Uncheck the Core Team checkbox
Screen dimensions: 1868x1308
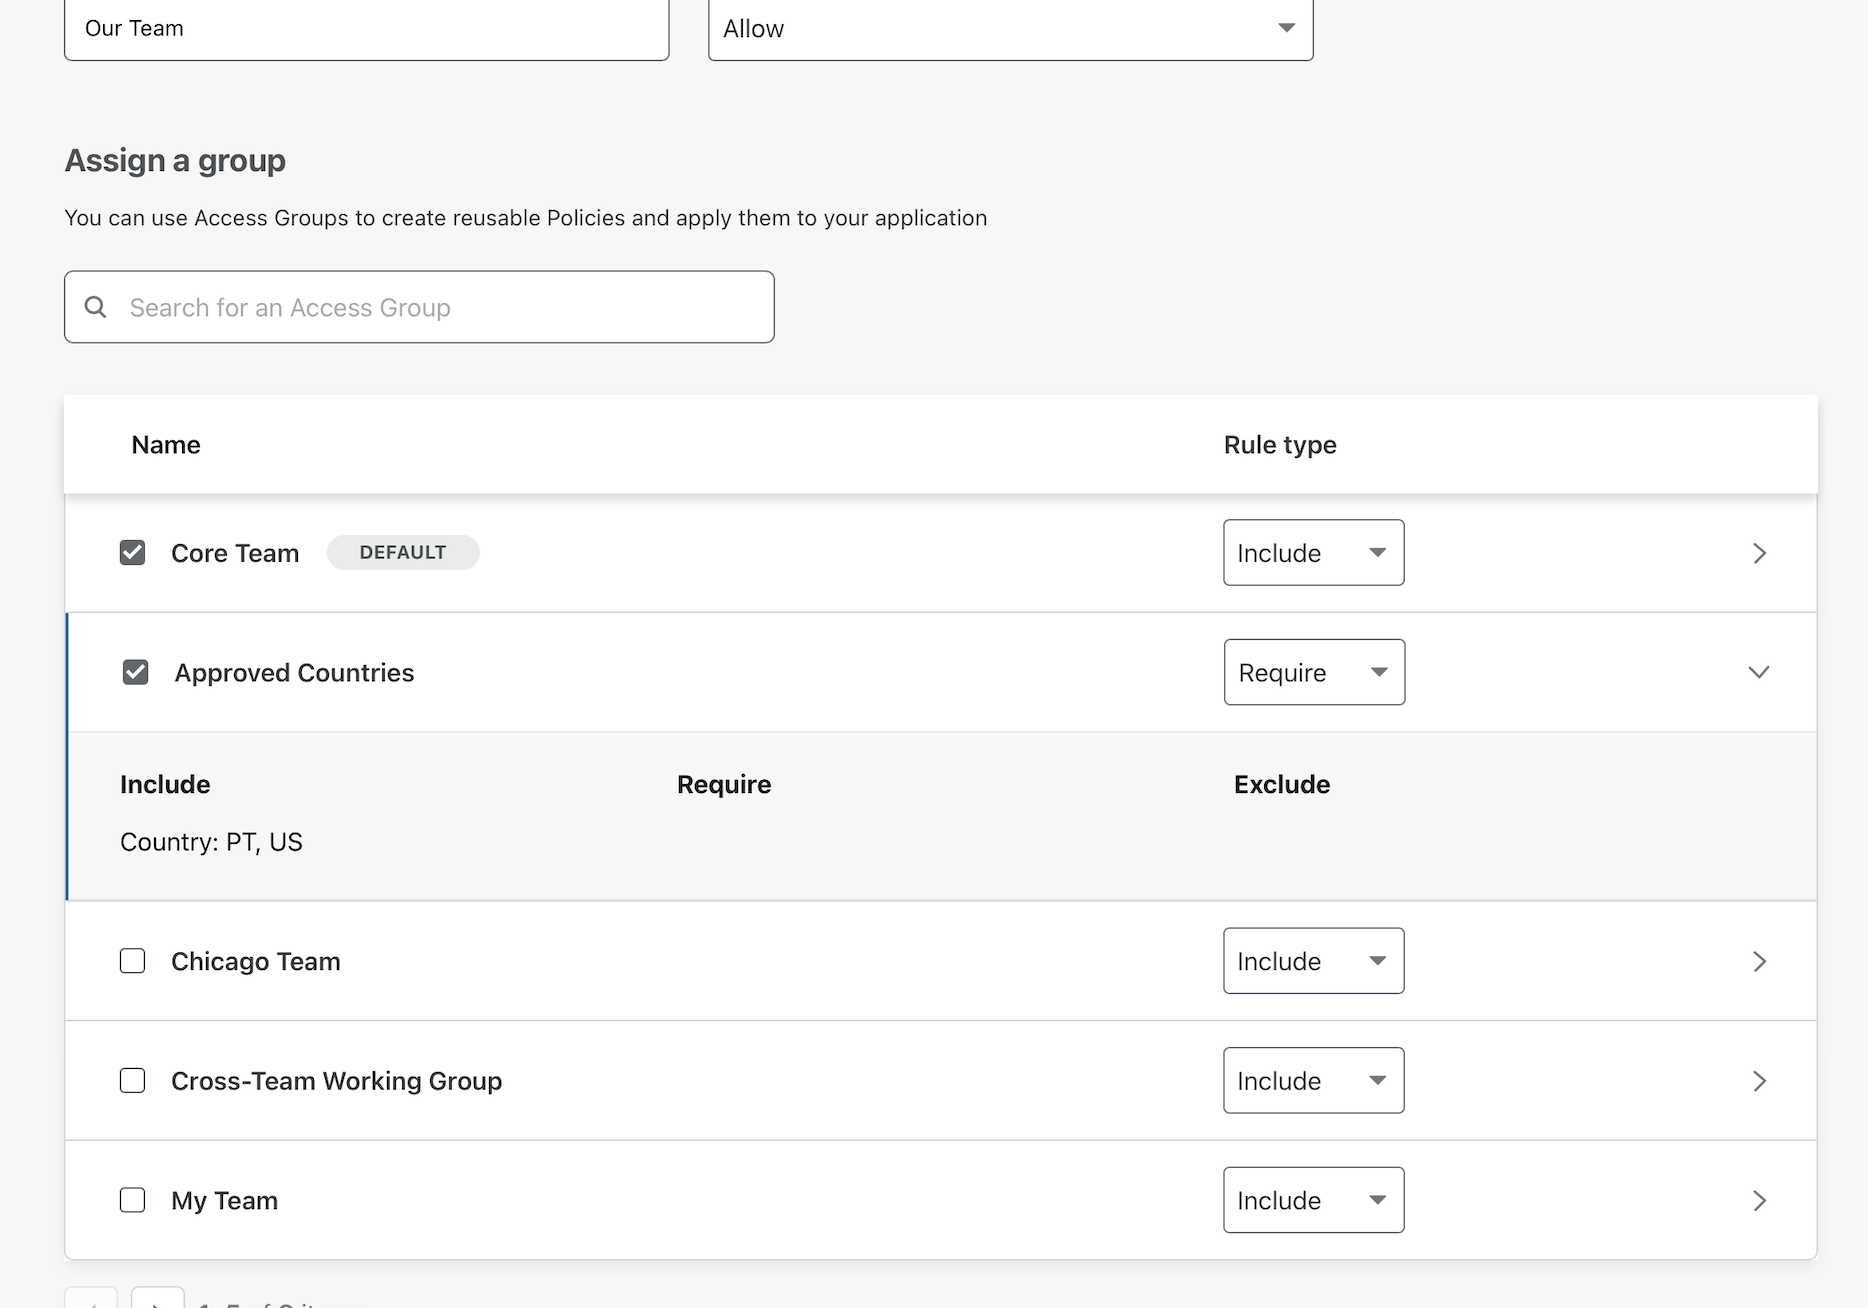[132, 553]
